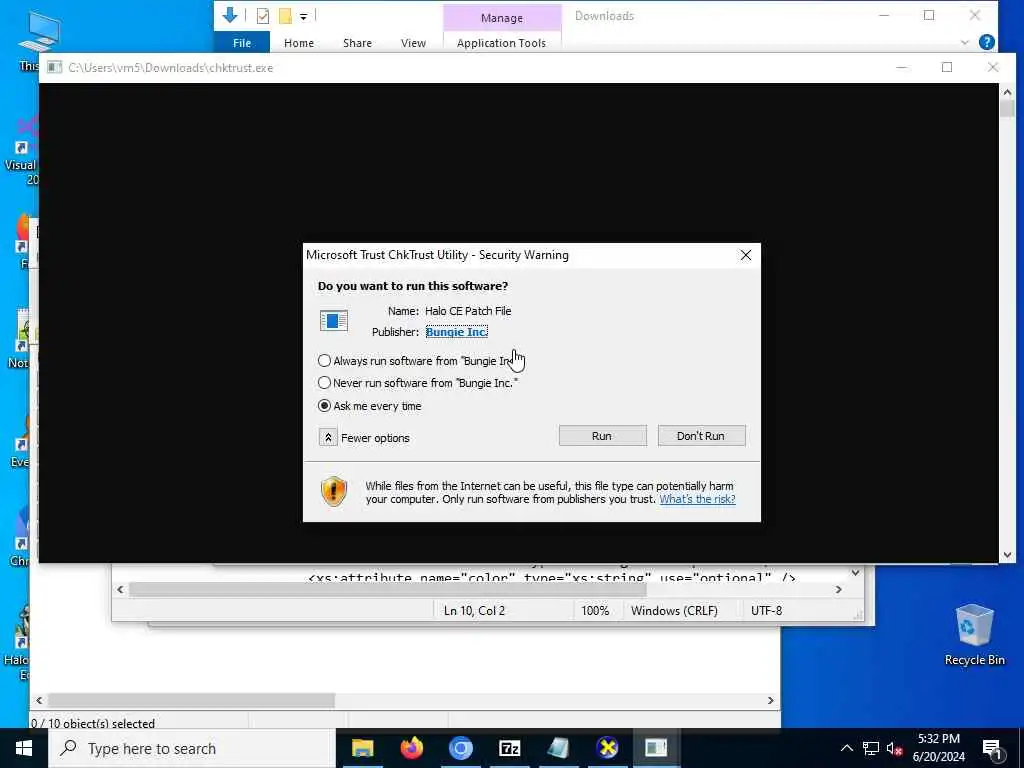1024x768 pixels.
Task: Click Ln 10, Col 2 status text
Action: pyautogui.click(x=475, y=611)
